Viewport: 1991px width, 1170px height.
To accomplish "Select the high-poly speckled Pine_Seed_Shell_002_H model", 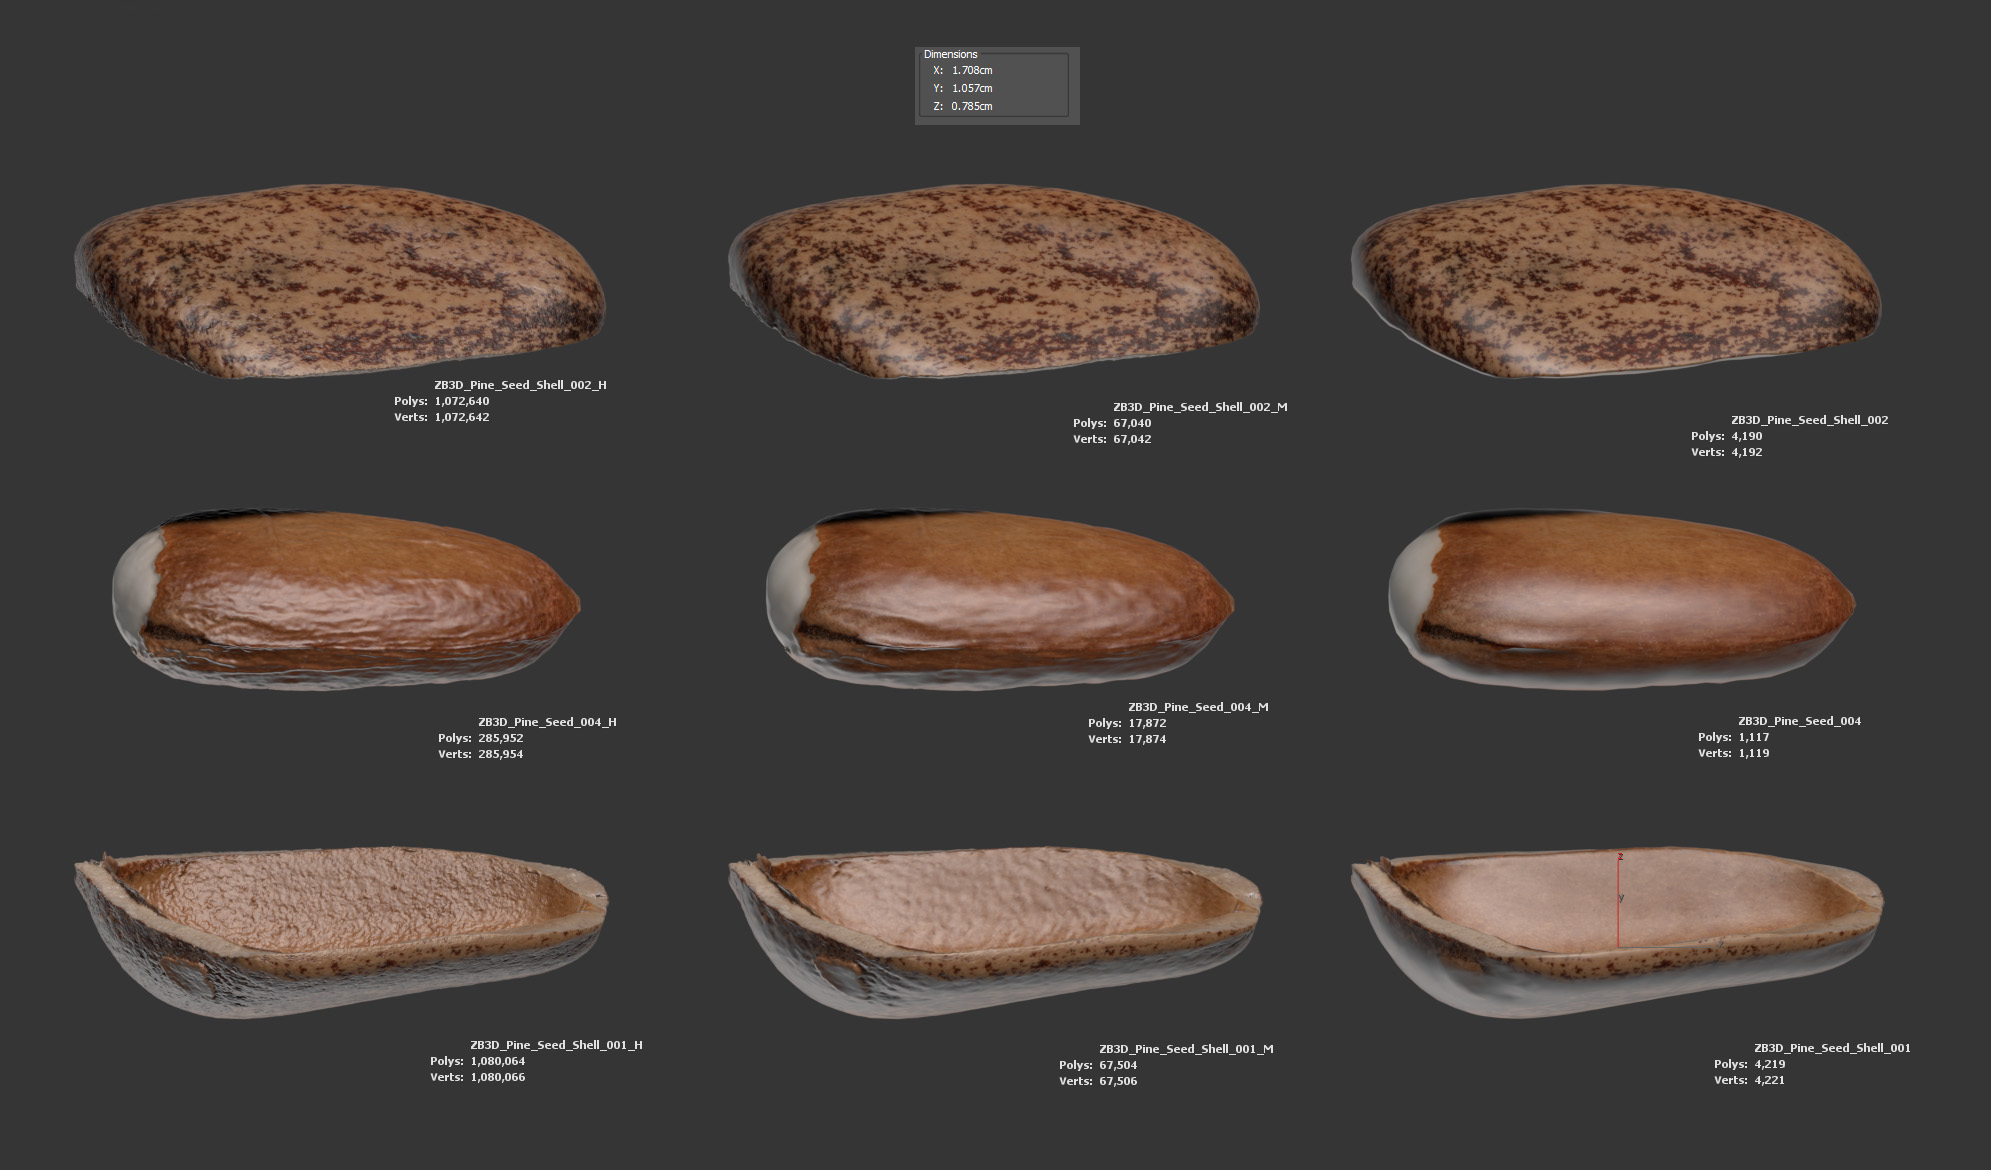I will click(x=340, y=280).
